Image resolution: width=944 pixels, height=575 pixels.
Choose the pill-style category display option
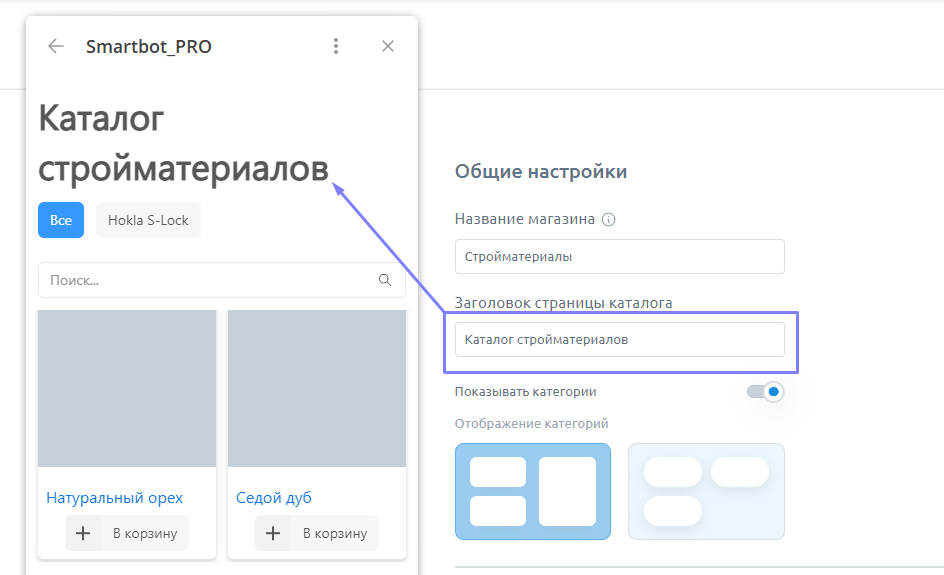[706, 491]
